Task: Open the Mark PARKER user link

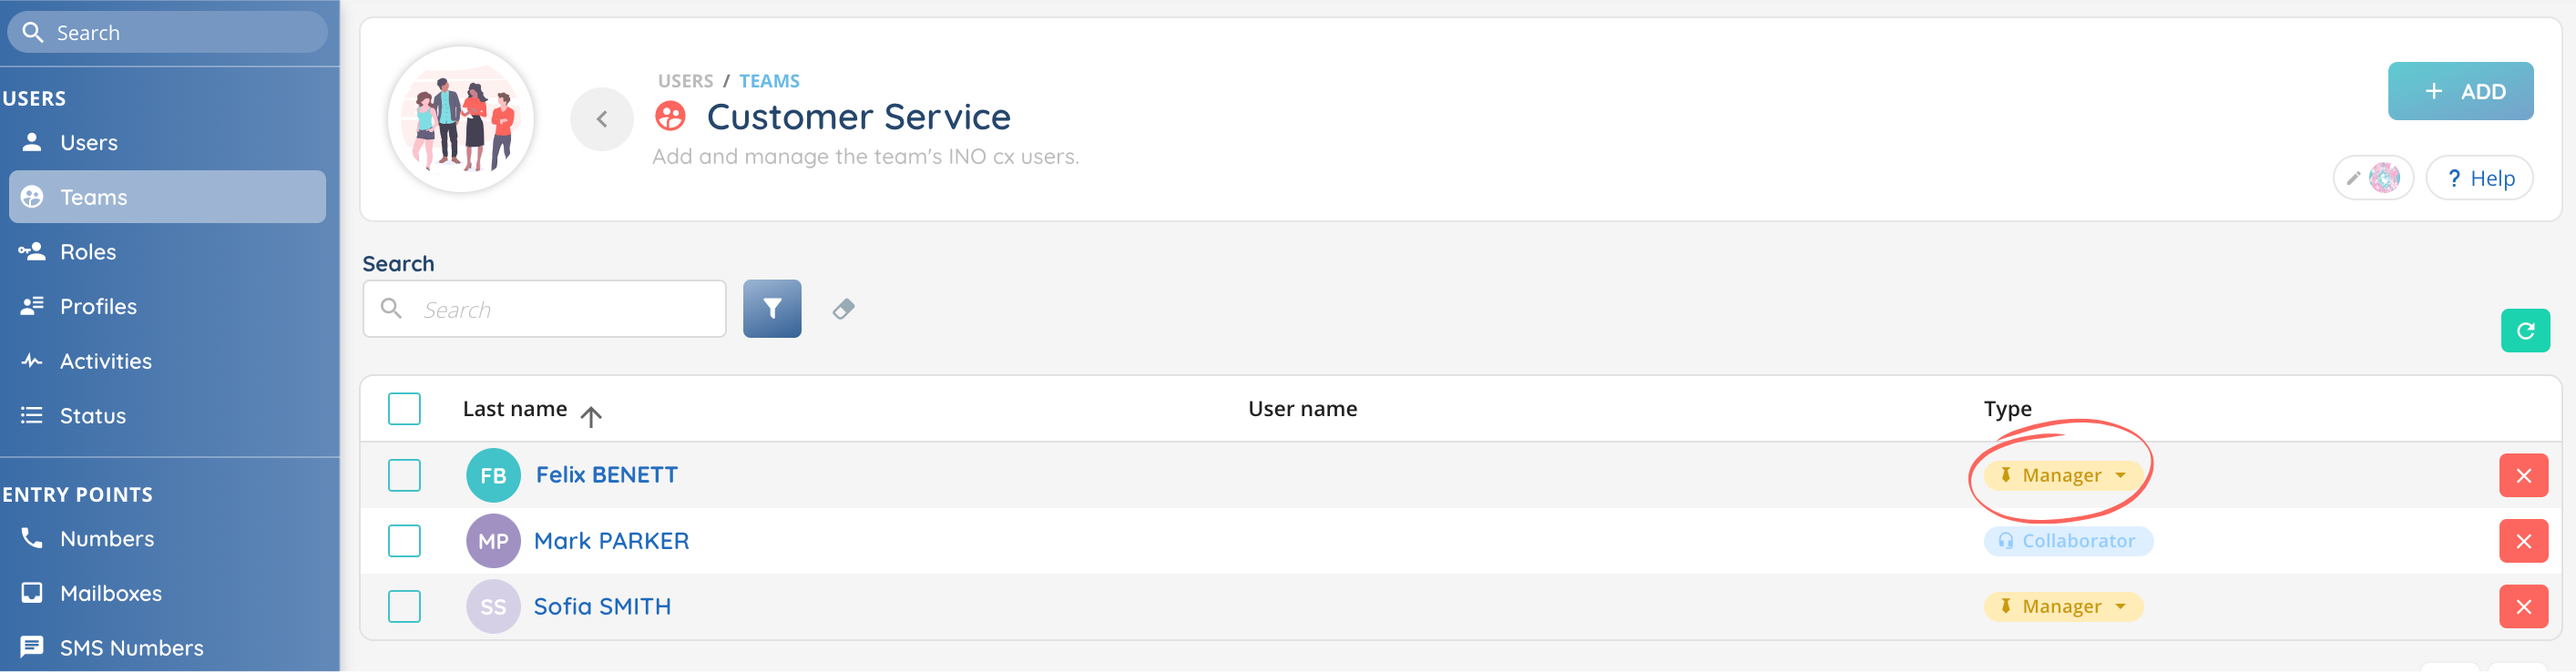Action: click(611, 541)
